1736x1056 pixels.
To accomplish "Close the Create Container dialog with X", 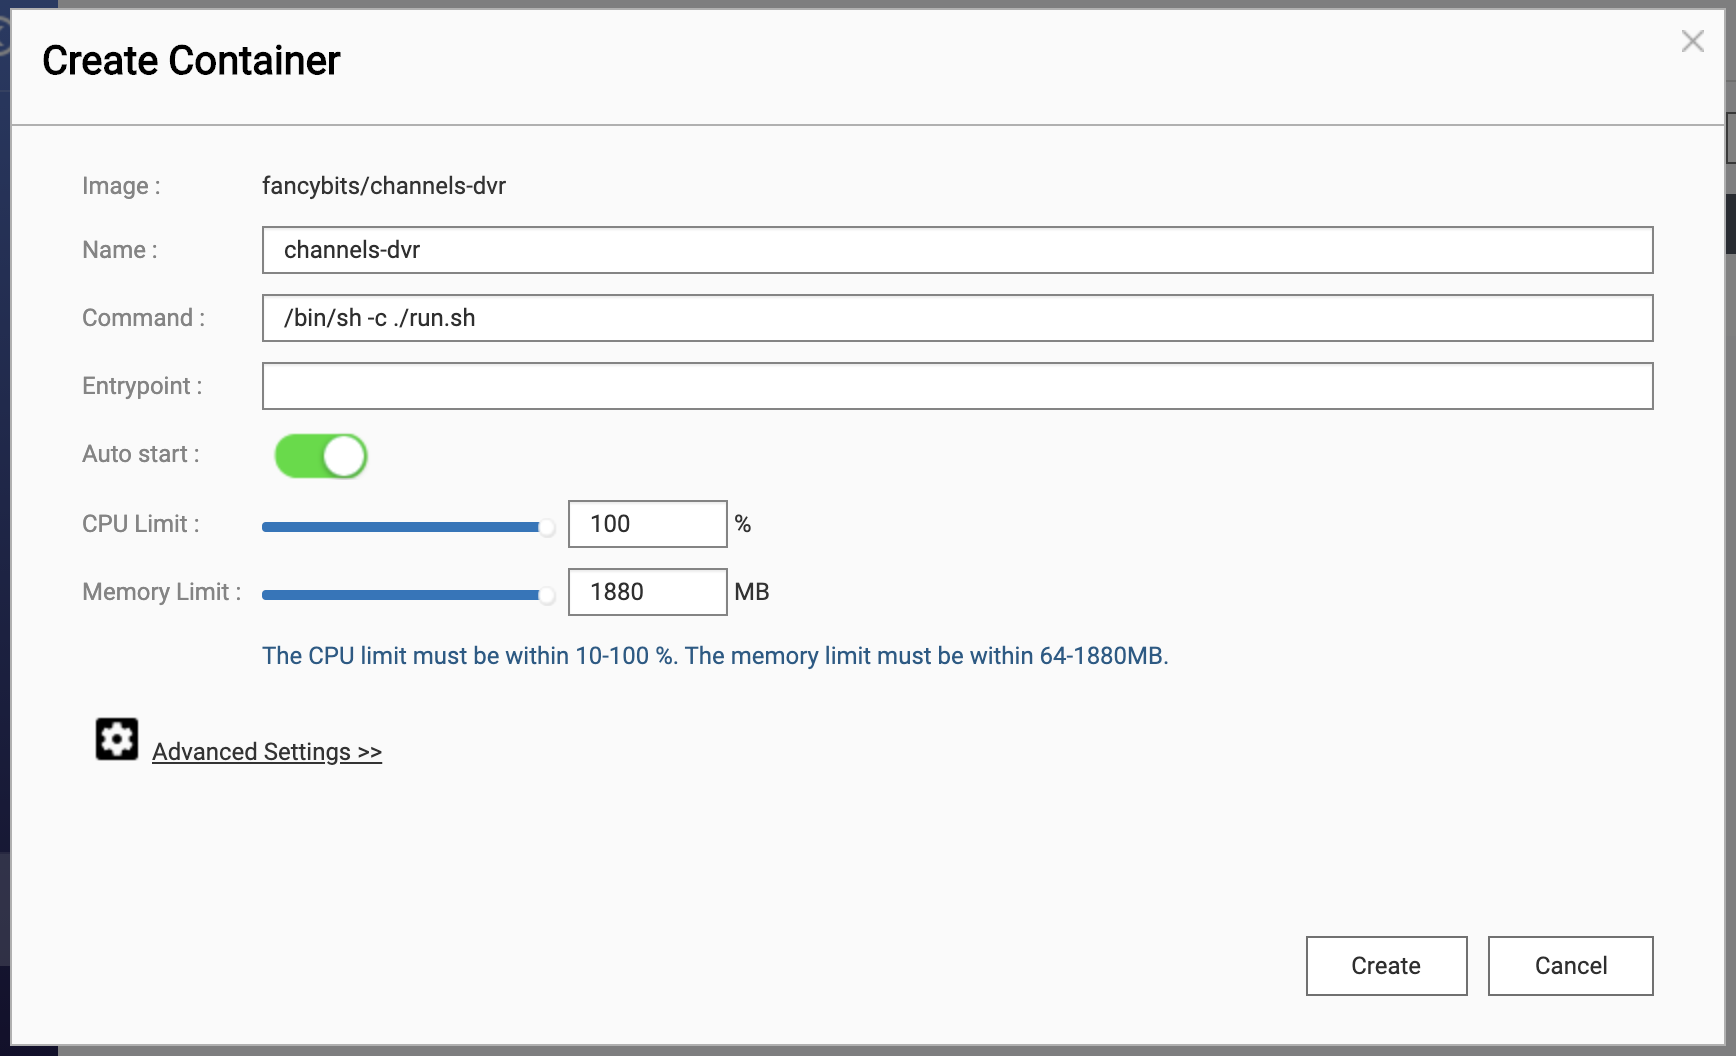I will click(x=1692, y=41).
